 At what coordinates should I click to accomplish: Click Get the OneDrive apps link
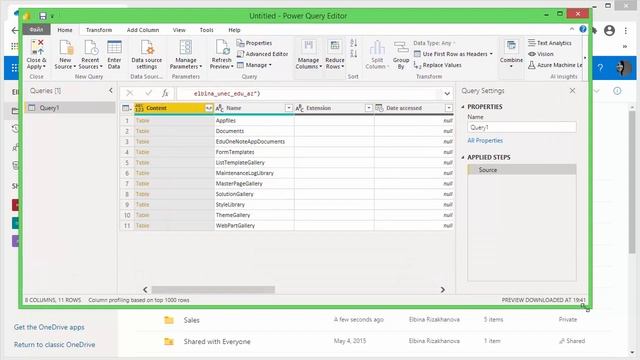[49, 327]
